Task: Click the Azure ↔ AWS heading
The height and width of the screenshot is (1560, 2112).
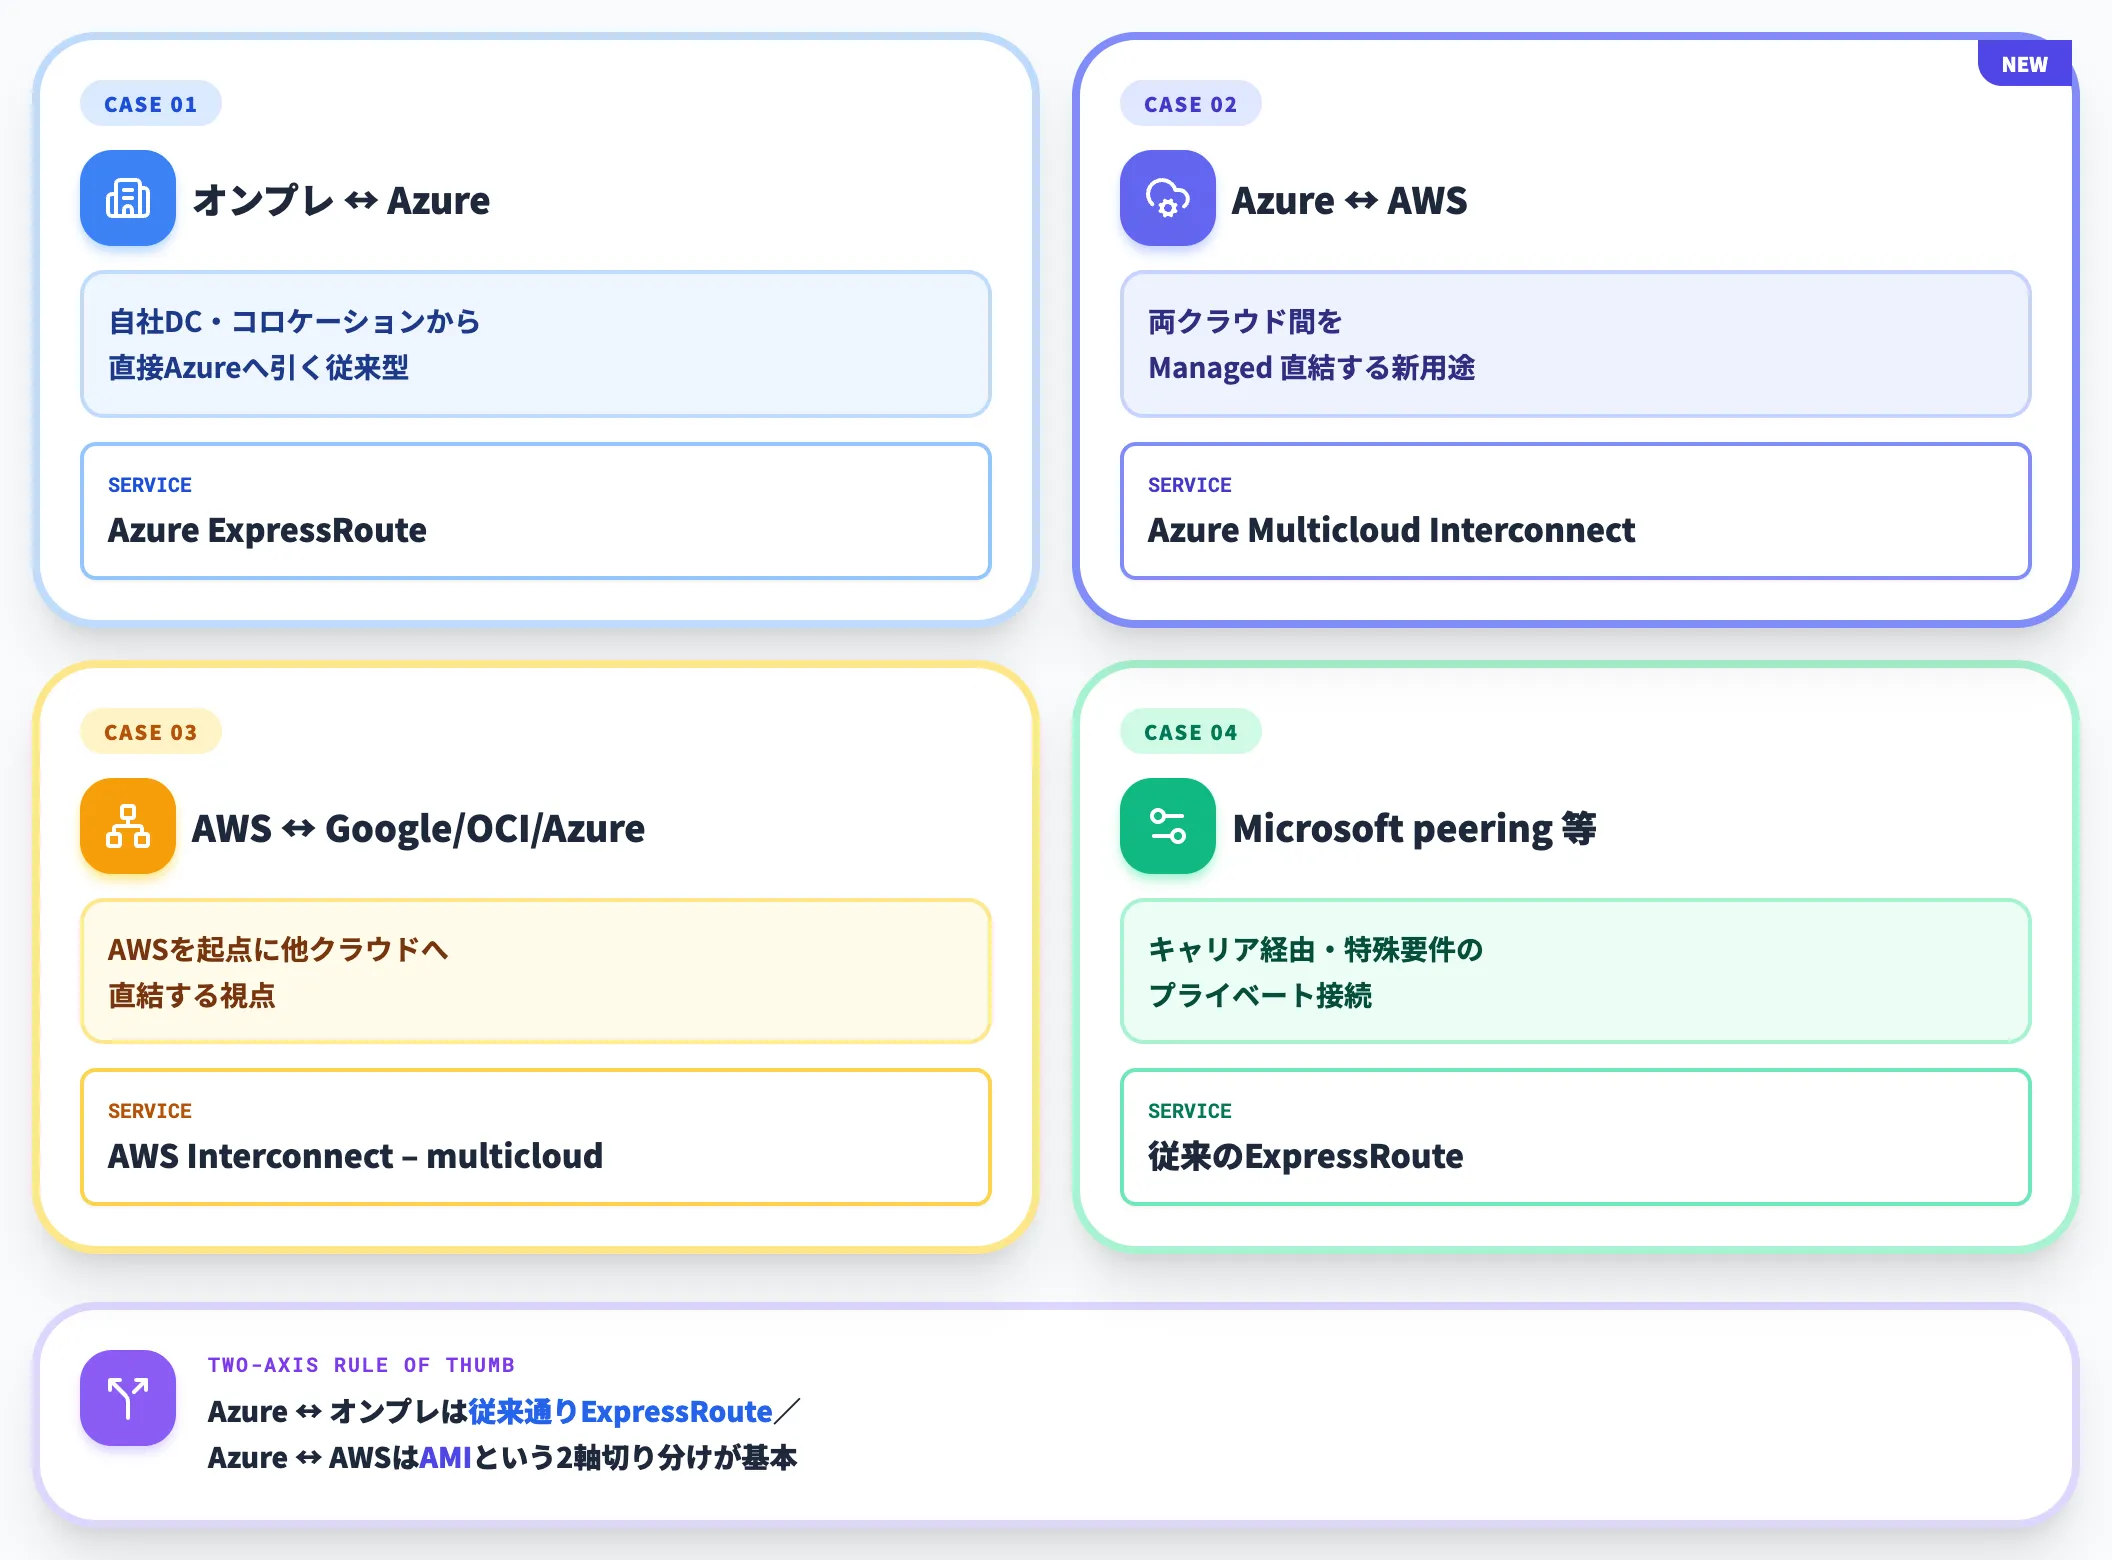Action: click(x=1350, y=200)
